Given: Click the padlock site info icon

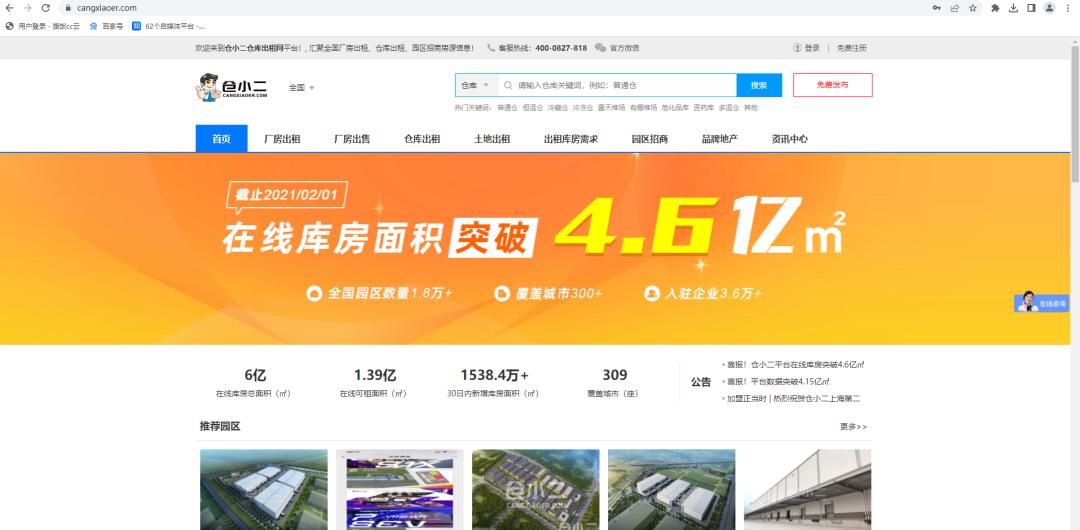Looking at the screenshot, I should [68, 8].
